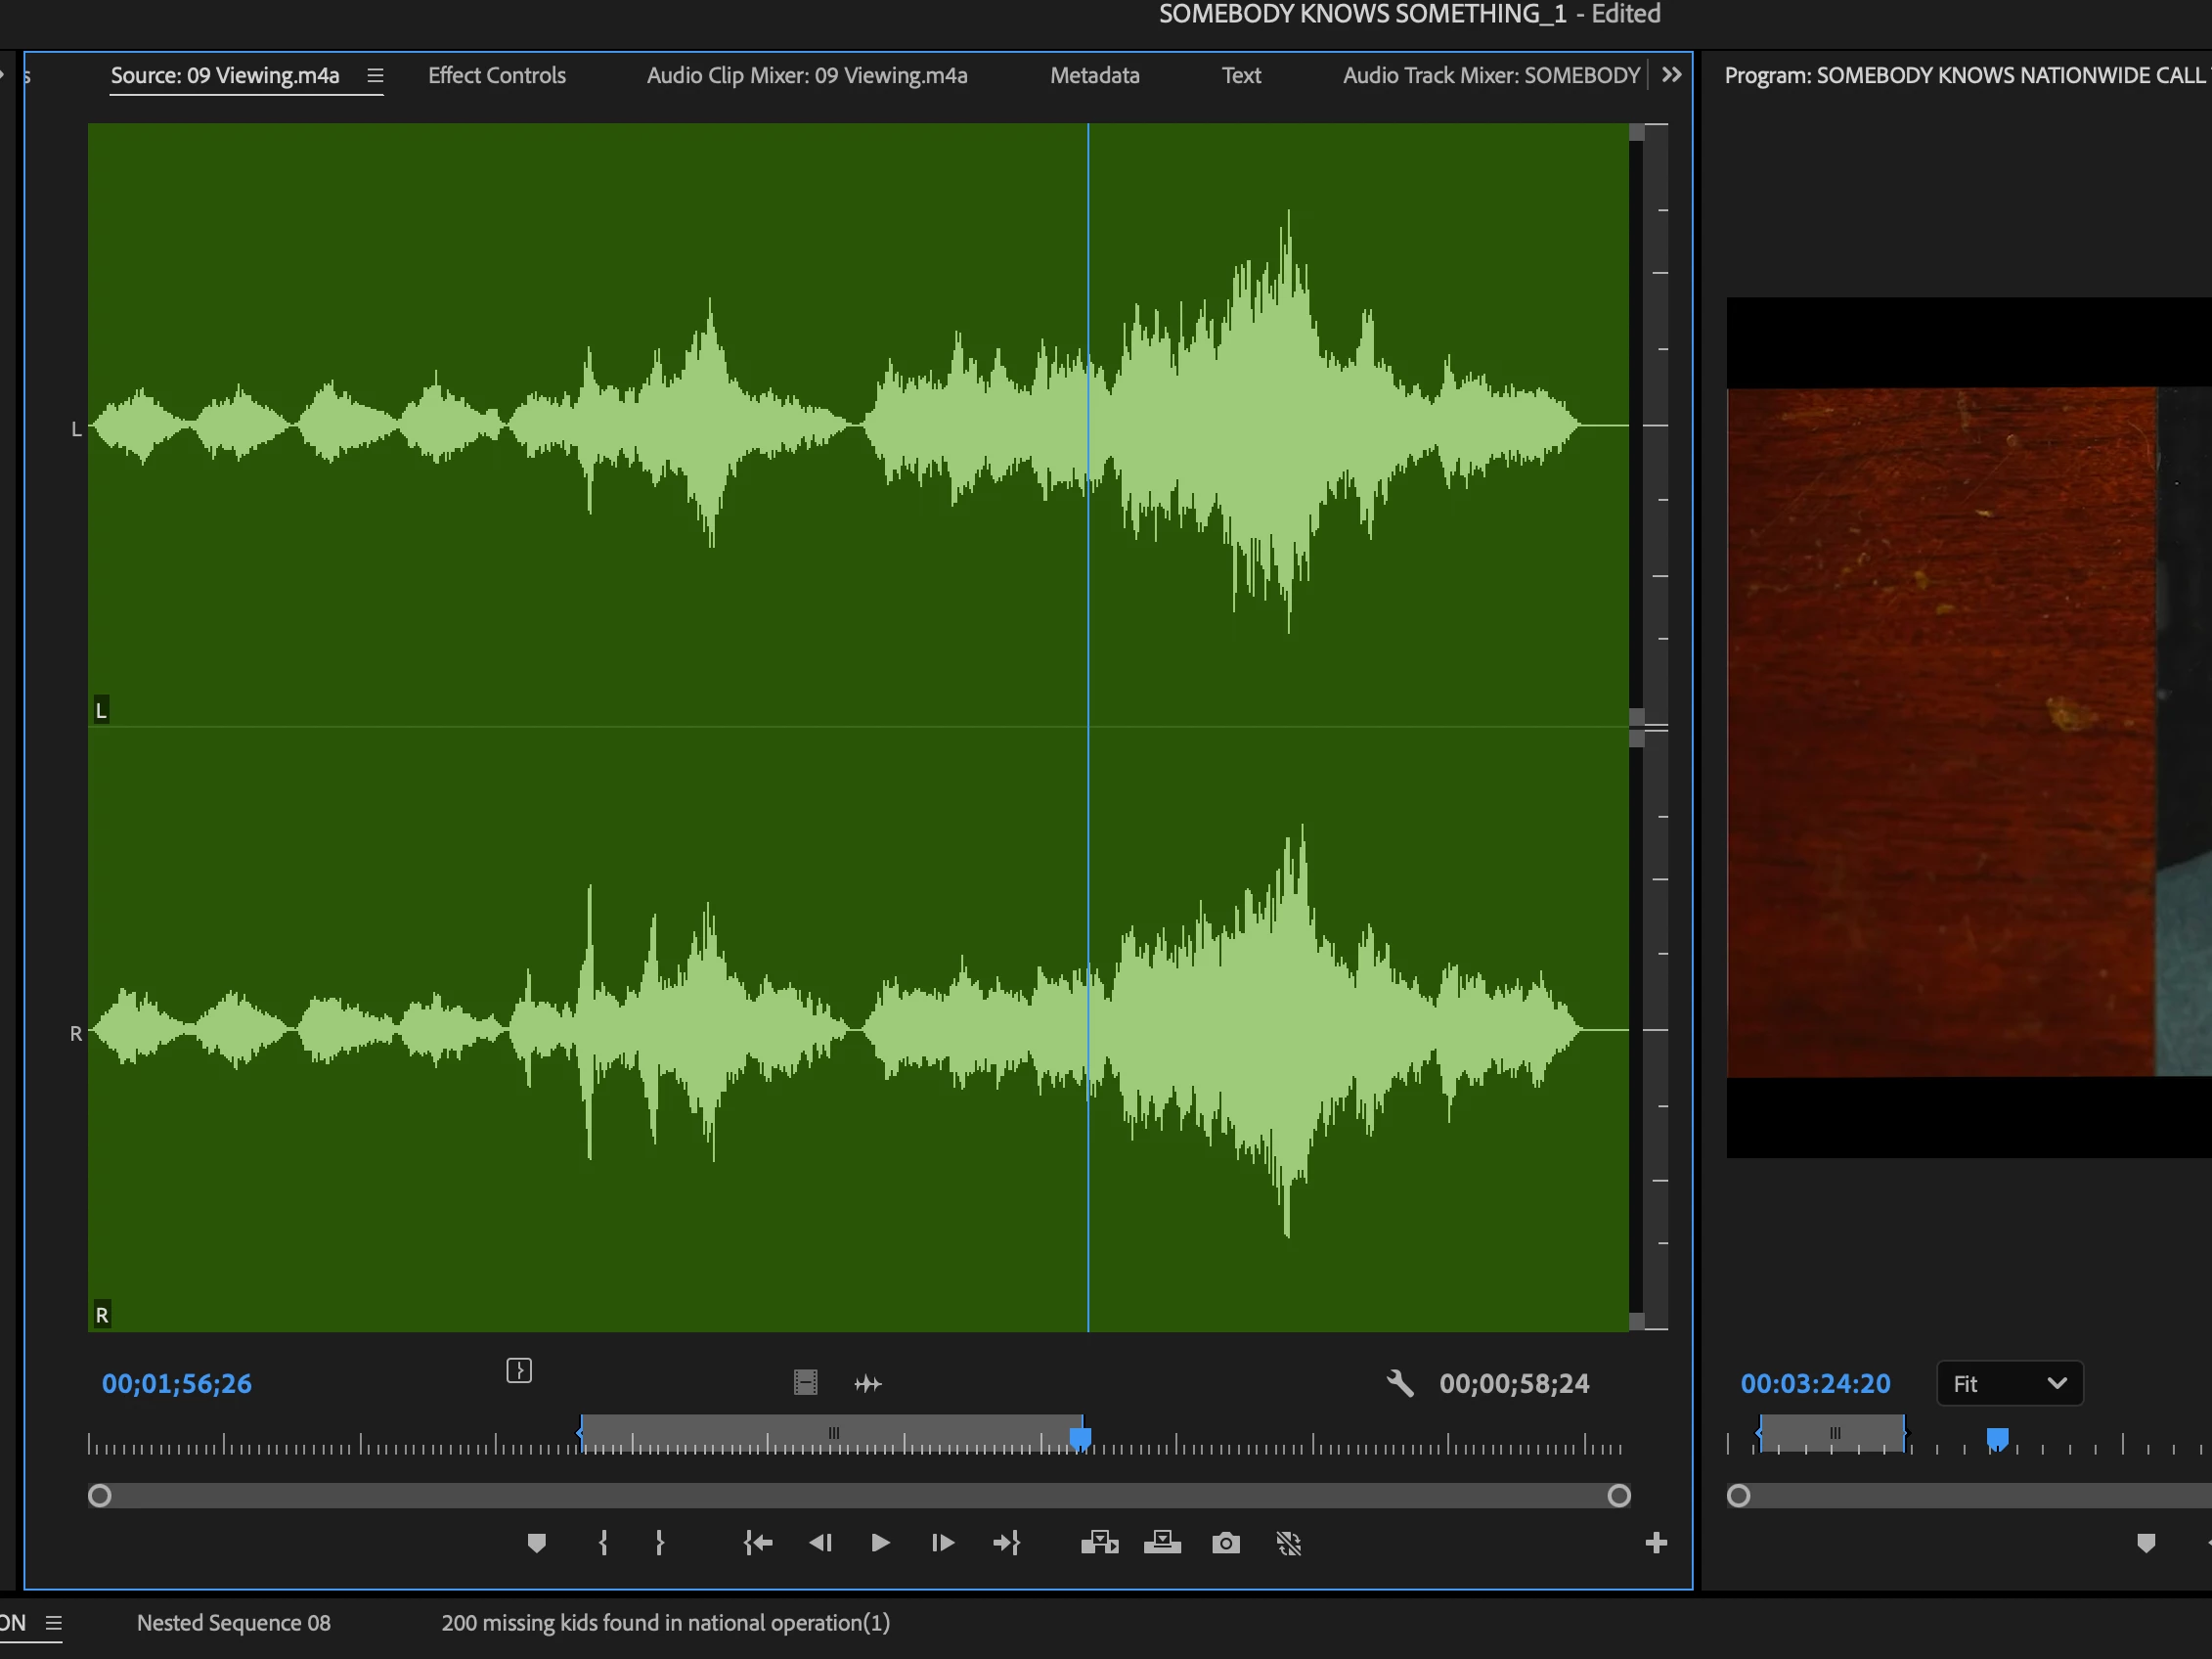Open the Fit zoom level dropdown
This screenshot has width=2212, height=1659.
[x=2009, y=1383]
